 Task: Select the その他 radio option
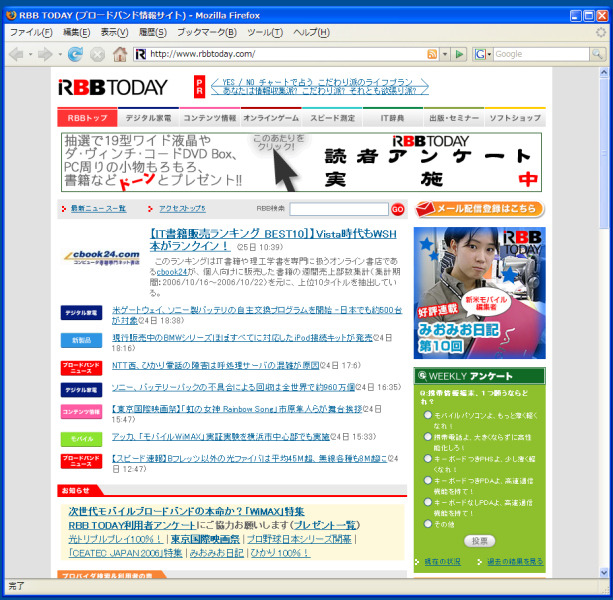[428, 524]
